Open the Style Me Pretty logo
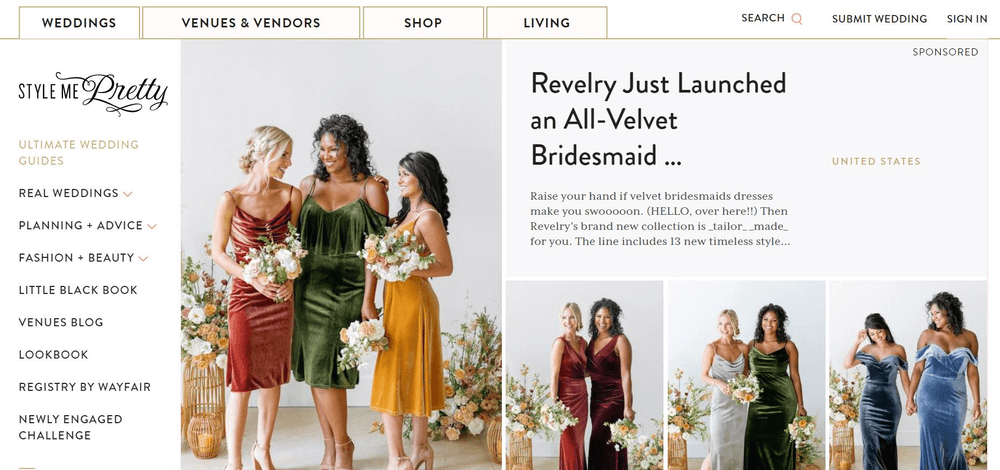The height and width of the screenshot is (470, 1000). 93,93
